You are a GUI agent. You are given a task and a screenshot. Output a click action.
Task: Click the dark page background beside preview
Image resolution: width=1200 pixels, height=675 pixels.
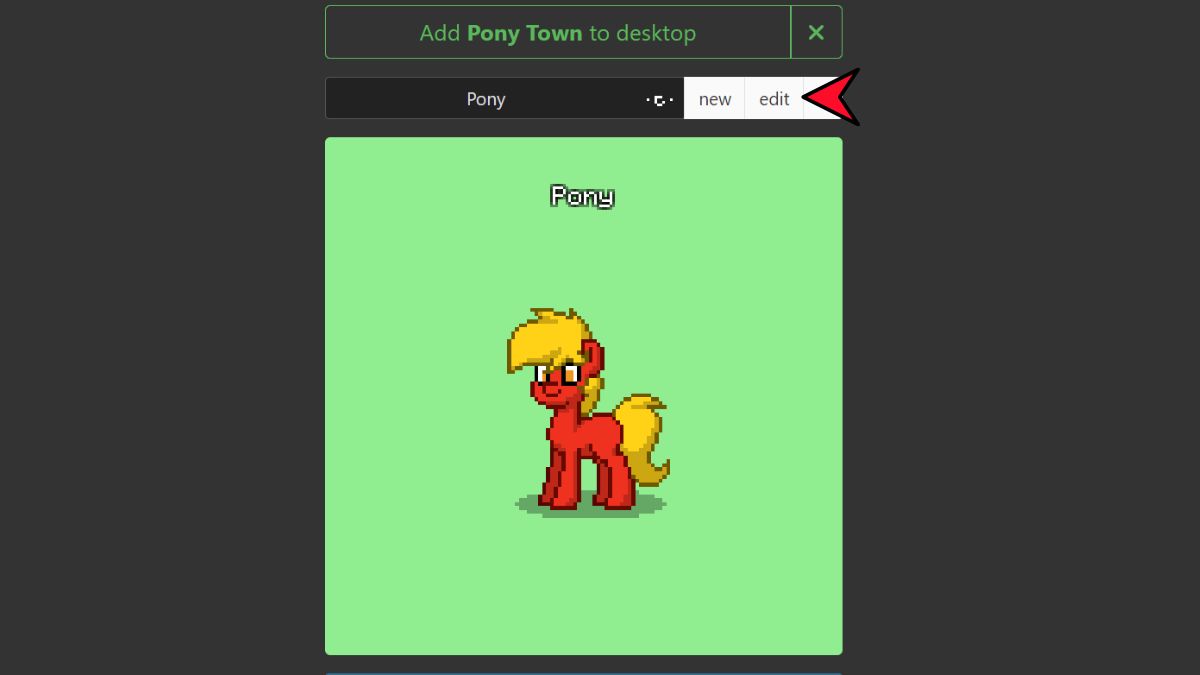tap(160, 400)
